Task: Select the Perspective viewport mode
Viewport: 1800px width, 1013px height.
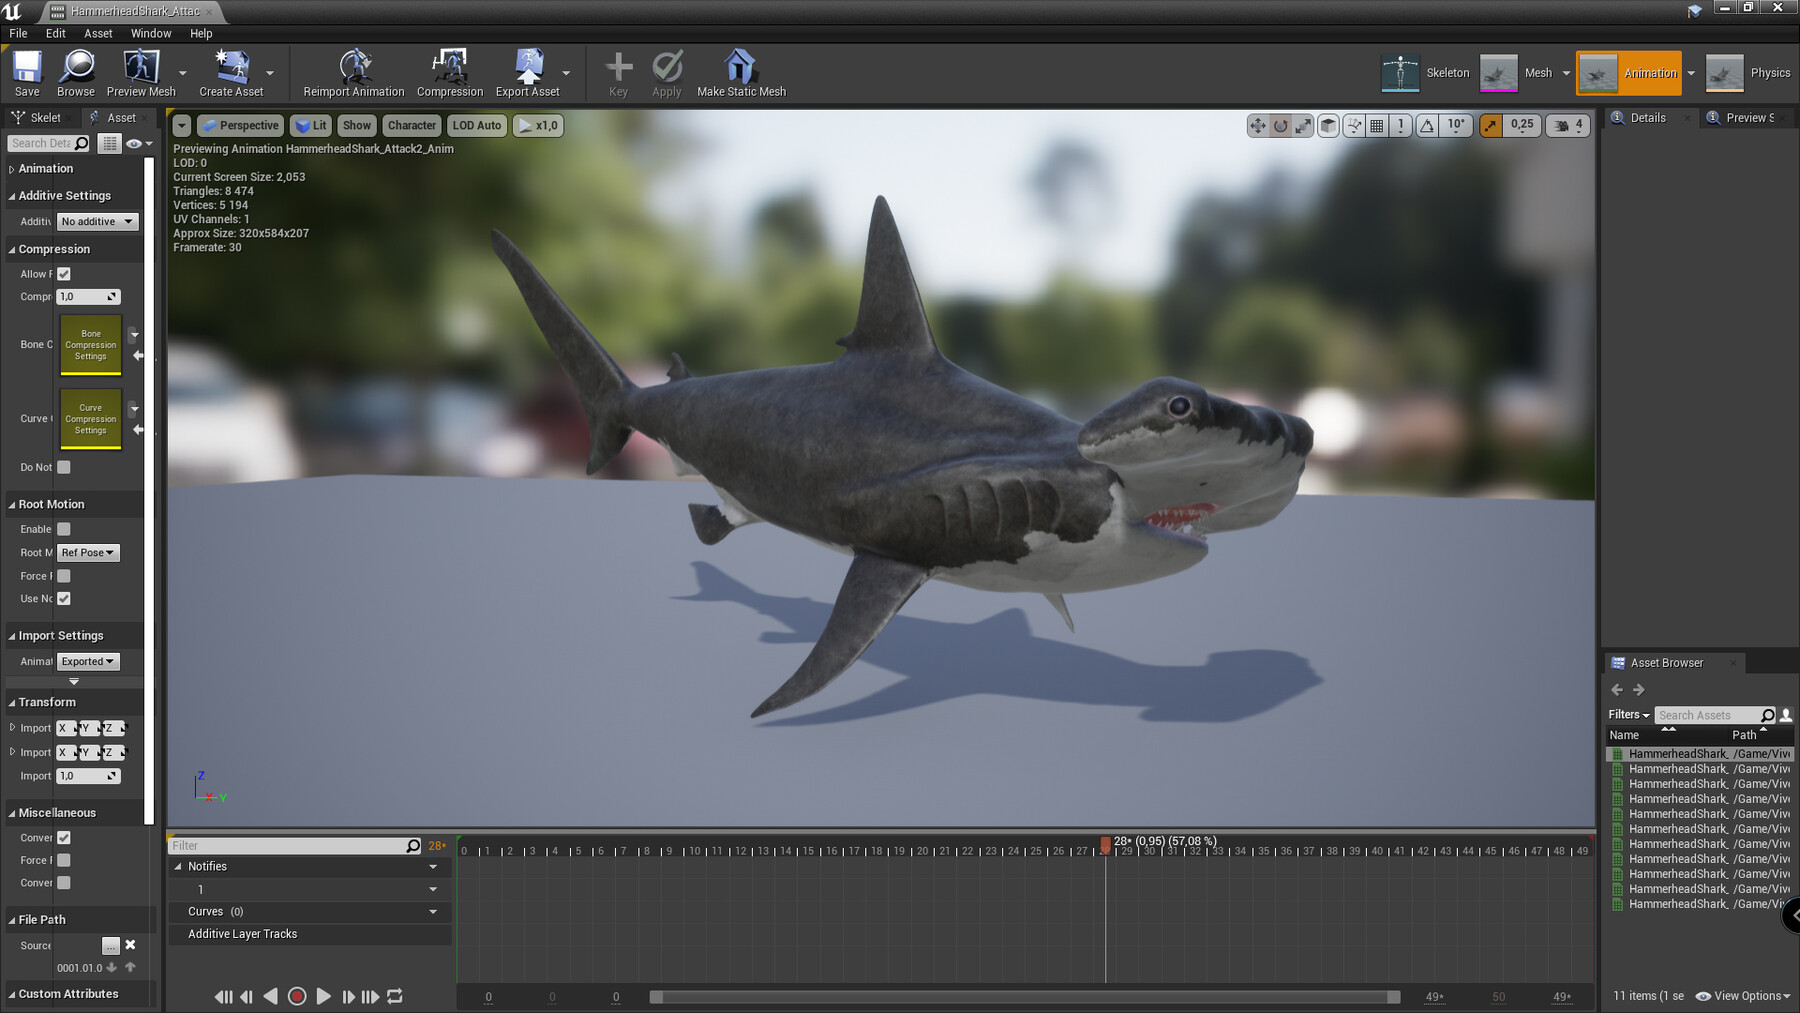Action: click(240, 125)
